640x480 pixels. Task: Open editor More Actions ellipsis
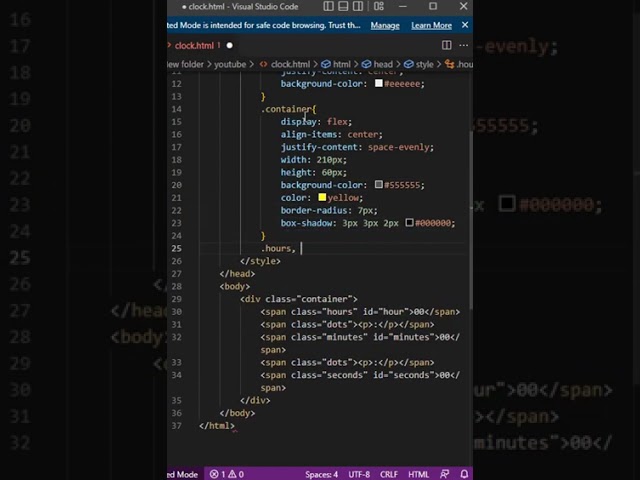(x=464, y=45)
